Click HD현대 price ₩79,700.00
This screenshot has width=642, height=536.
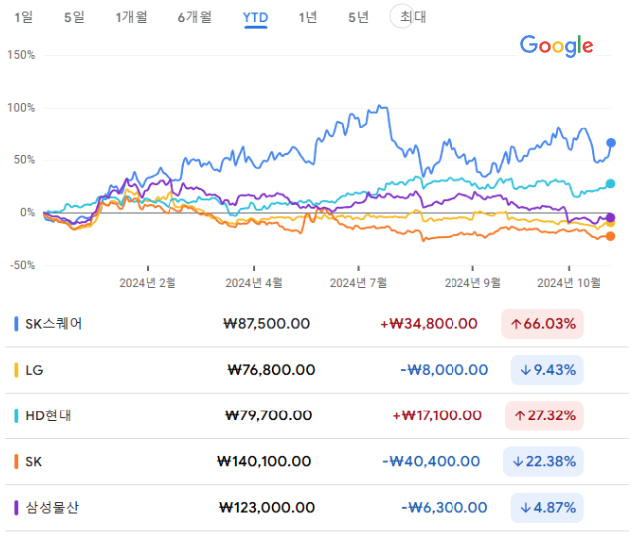pos(269,416)
